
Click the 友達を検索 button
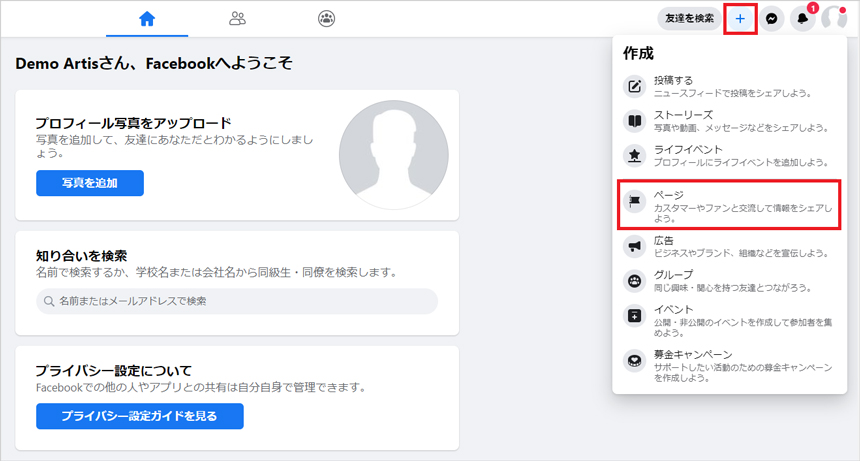pyautogui.click(x=689, y=19)
